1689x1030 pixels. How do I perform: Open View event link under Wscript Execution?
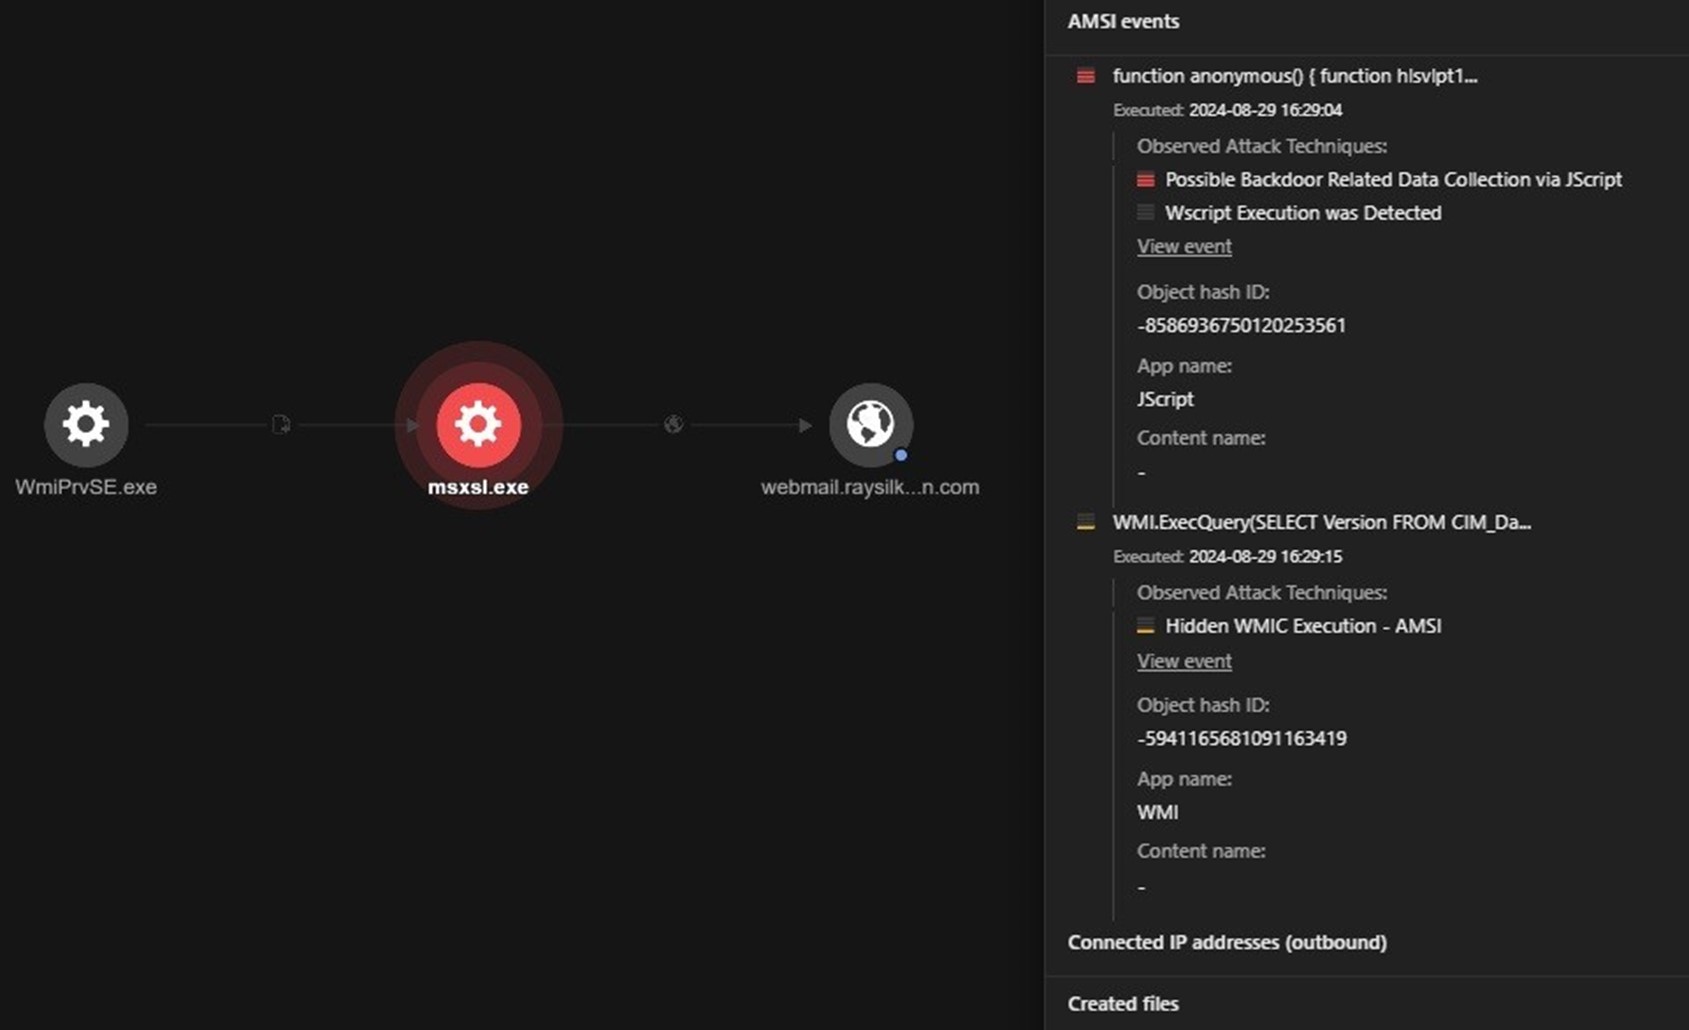1184,246
